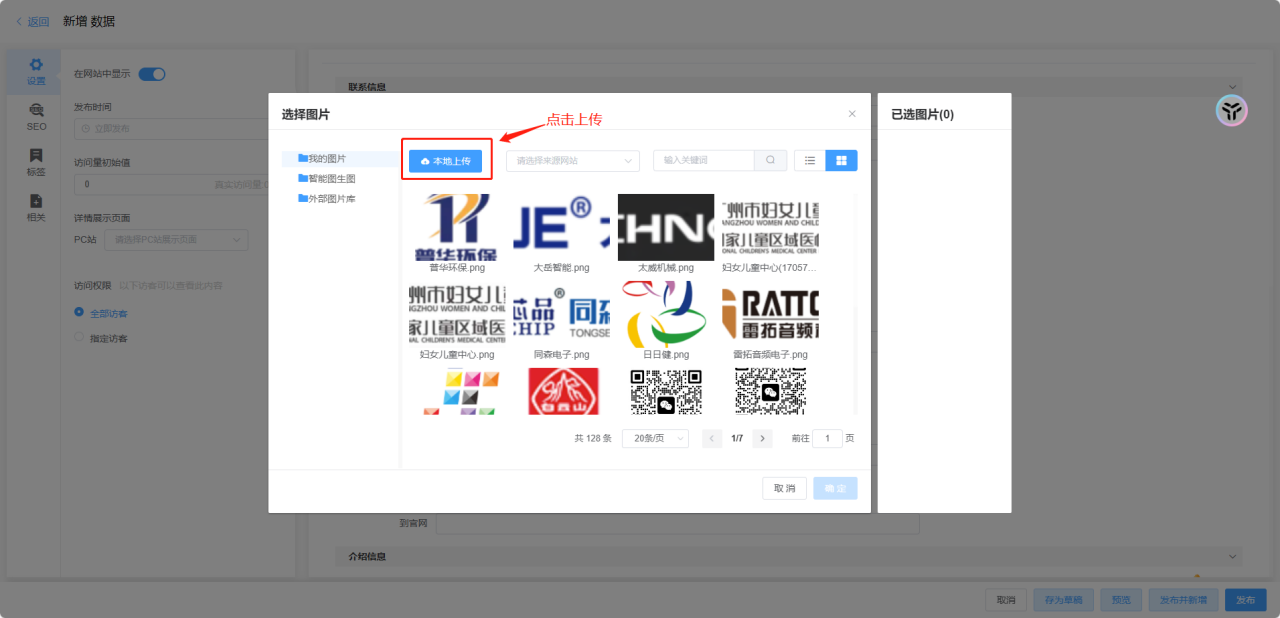This screenshot has height=618, width=1280.
Task: Go to next page arrow
Action: tap(762, 438)
